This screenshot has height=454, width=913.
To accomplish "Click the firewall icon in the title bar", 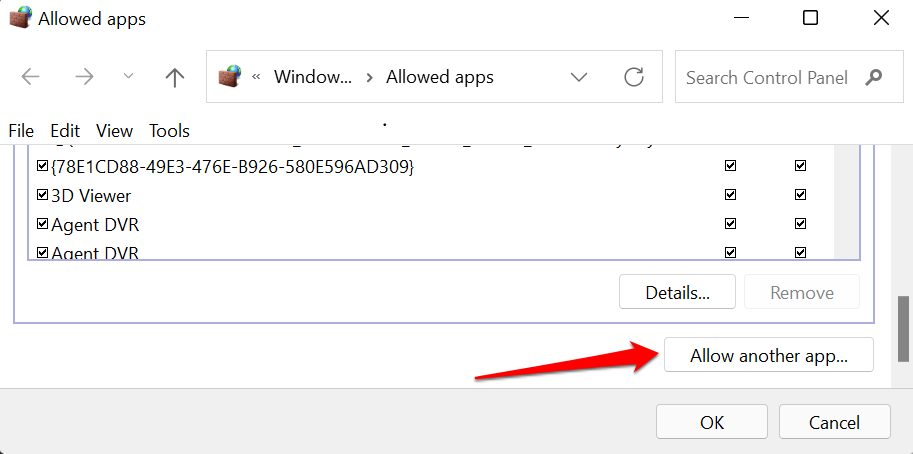I will [20, 19].
